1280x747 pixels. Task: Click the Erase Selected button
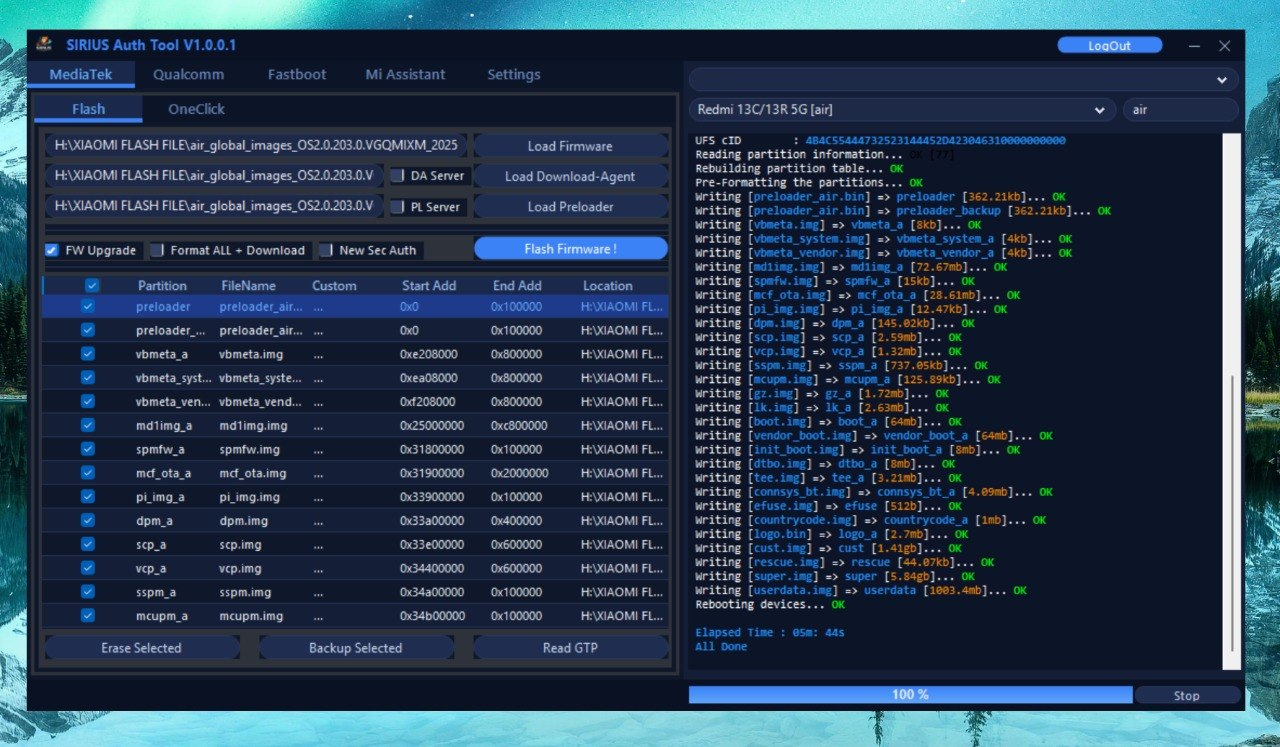tap(142, 648)
